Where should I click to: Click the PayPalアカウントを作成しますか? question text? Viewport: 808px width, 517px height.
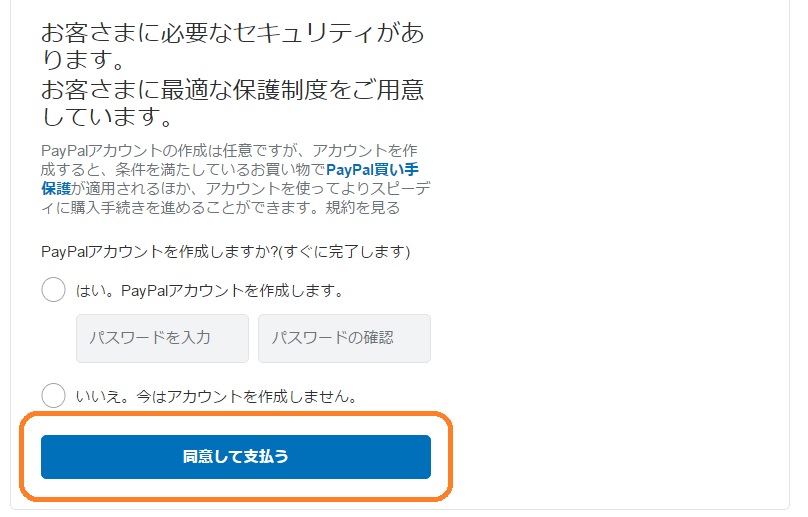[x=159, y=252]
